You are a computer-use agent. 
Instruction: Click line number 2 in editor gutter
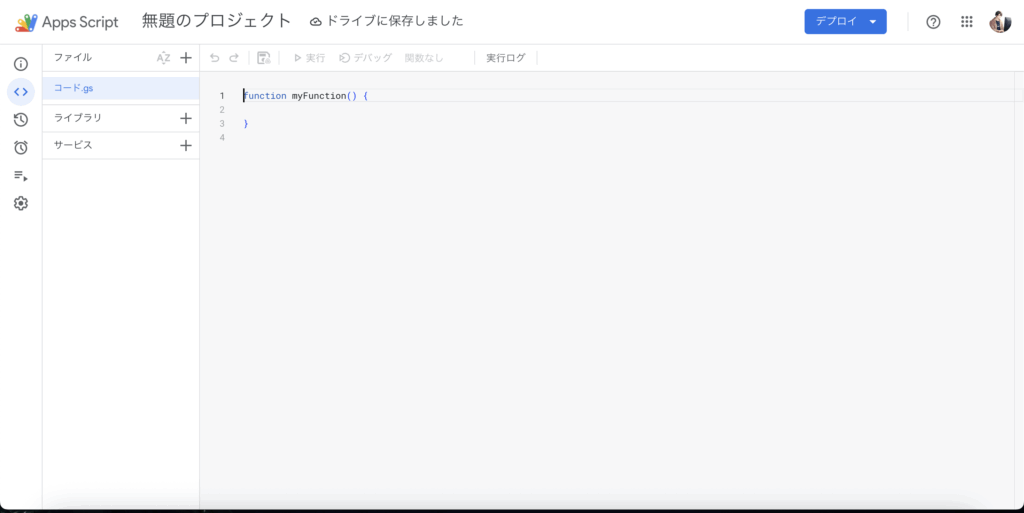[222, 110]
